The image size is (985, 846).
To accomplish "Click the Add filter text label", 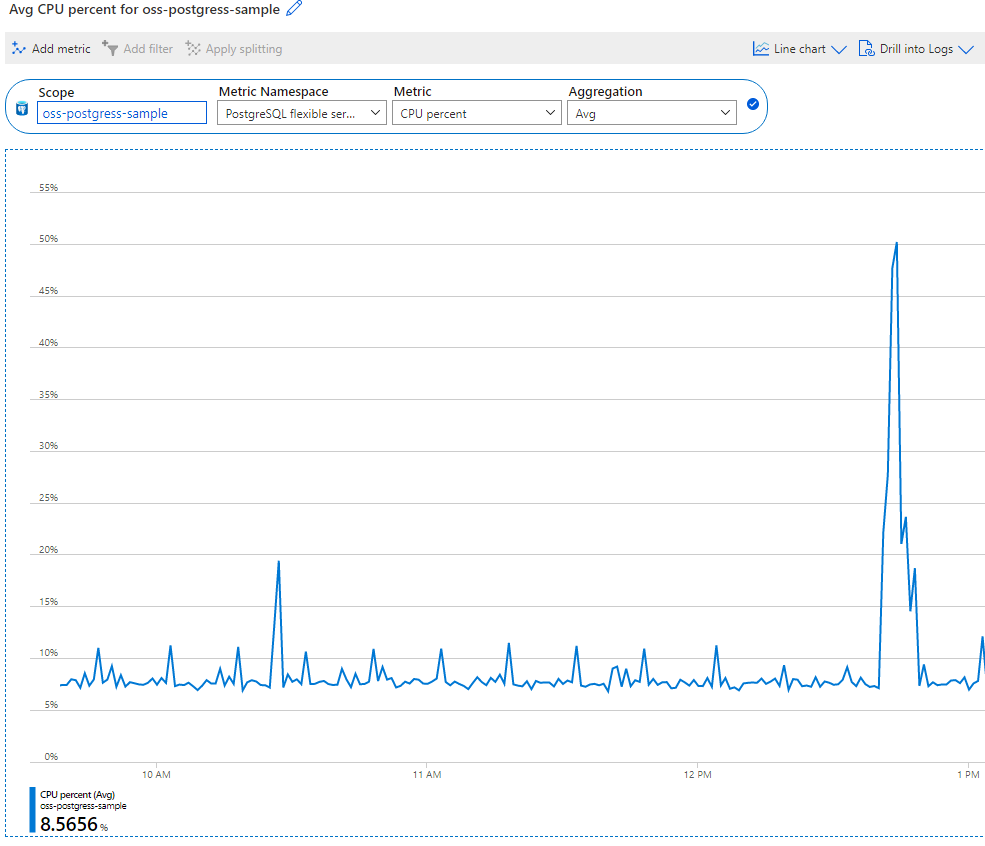I will coord(148,49).
